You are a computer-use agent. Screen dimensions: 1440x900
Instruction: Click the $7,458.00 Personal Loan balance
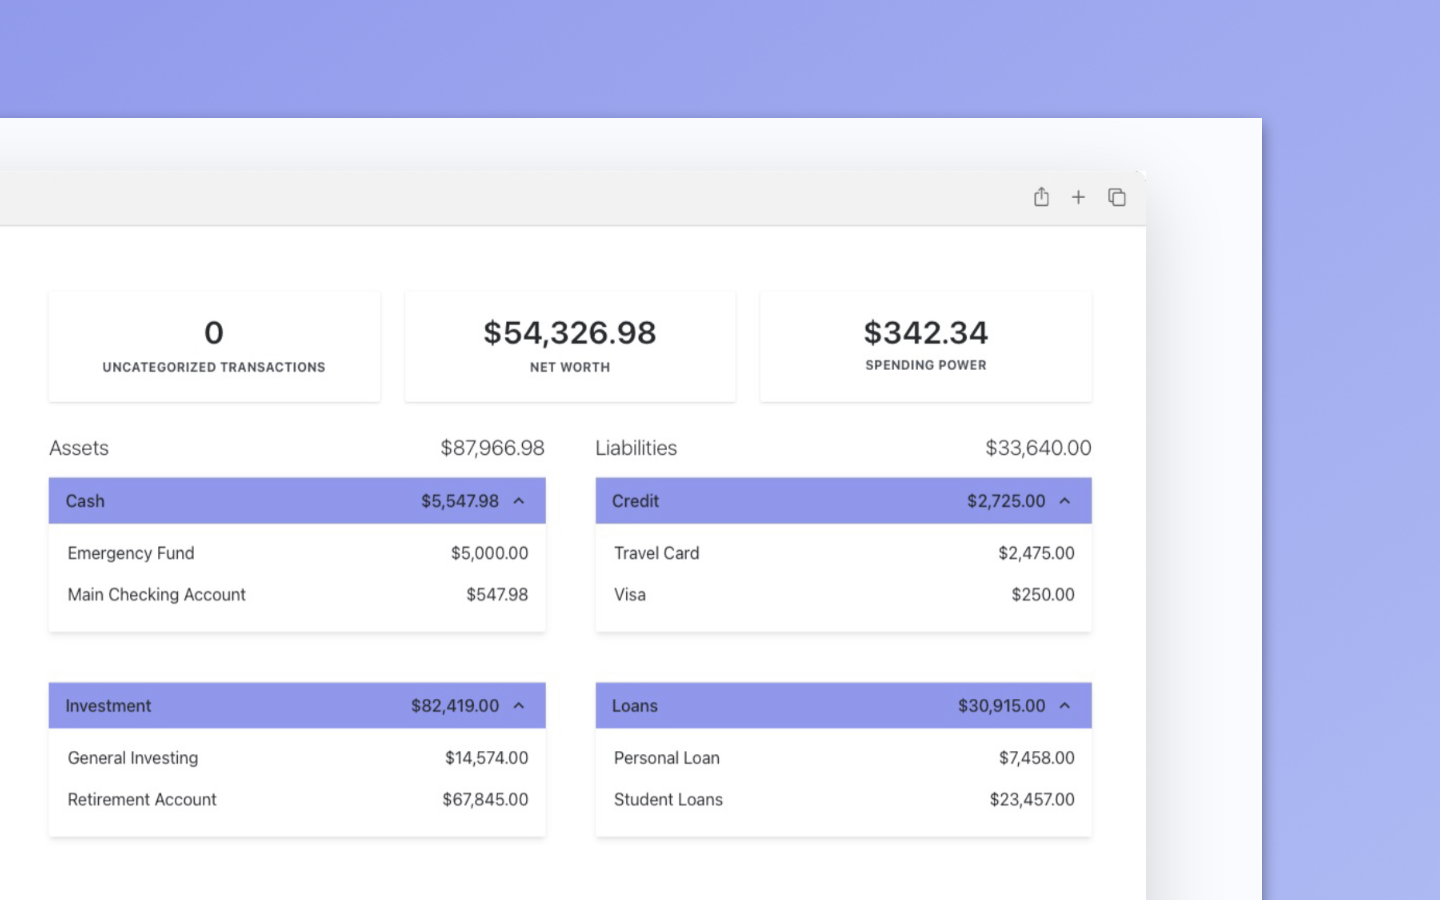(1036, 758)
